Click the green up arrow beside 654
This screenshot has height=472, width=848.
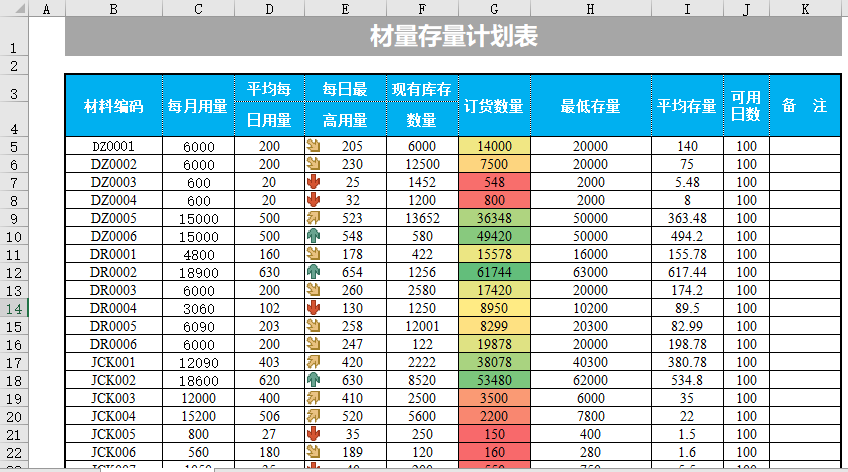pos(314,272)
